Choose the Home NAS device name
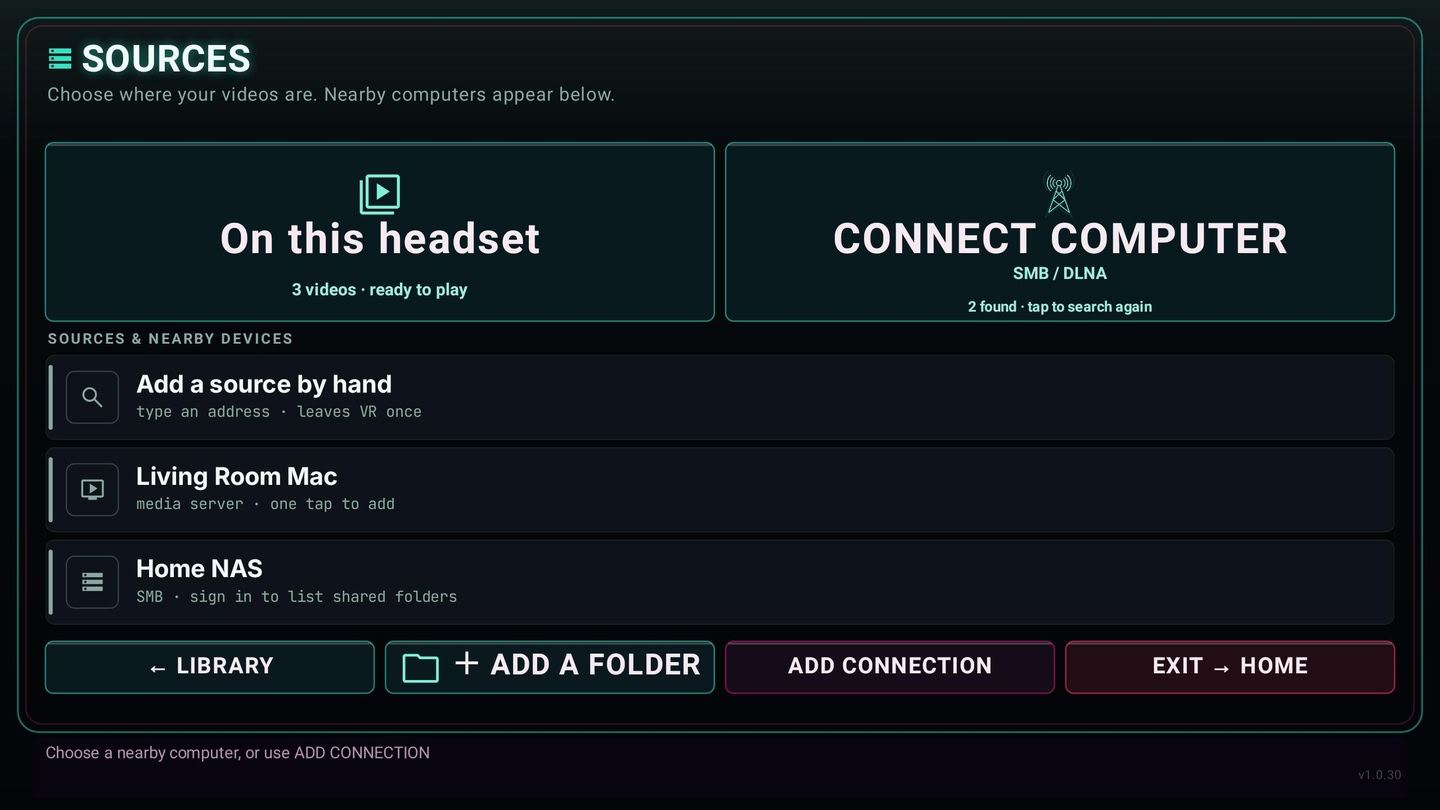The height and width of the screenshot is (810, 1440). pos(199,568)
